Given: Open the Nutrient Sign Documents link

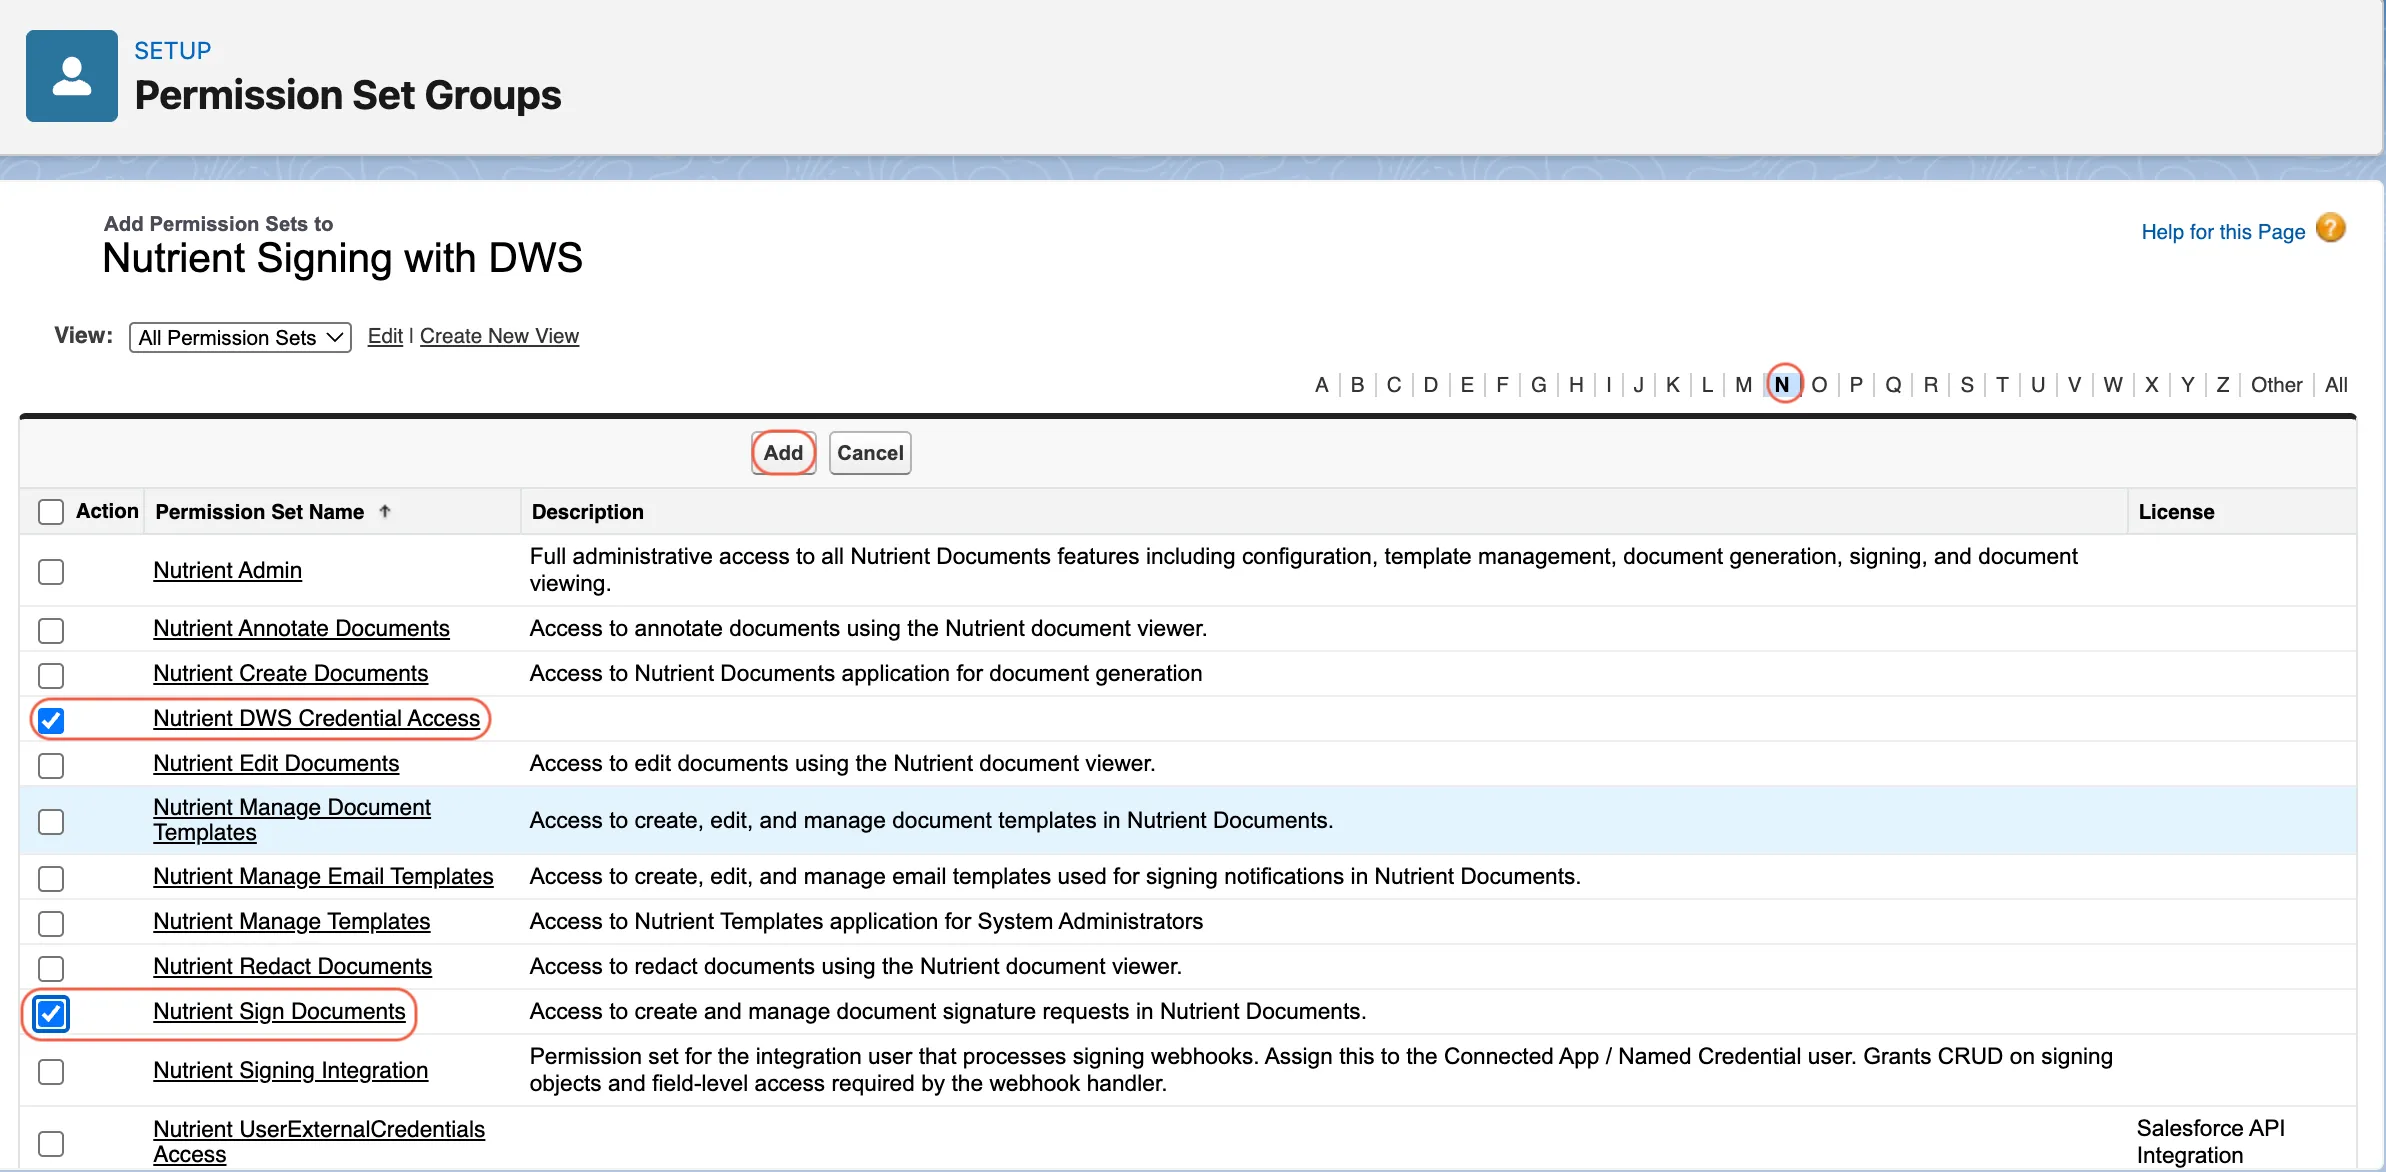Looking at the screenshot, I should 279,1011.
